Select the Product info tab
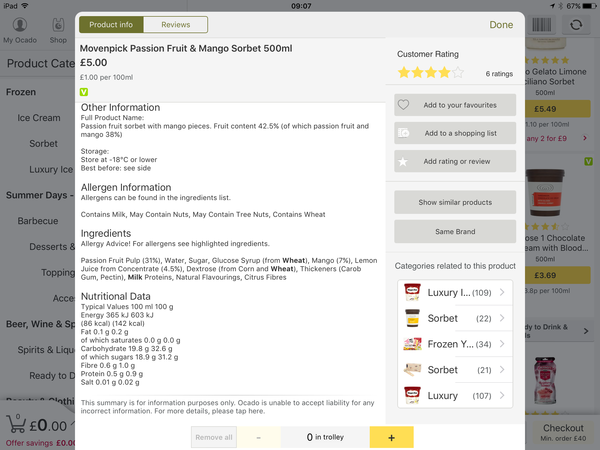 (111, 24)
